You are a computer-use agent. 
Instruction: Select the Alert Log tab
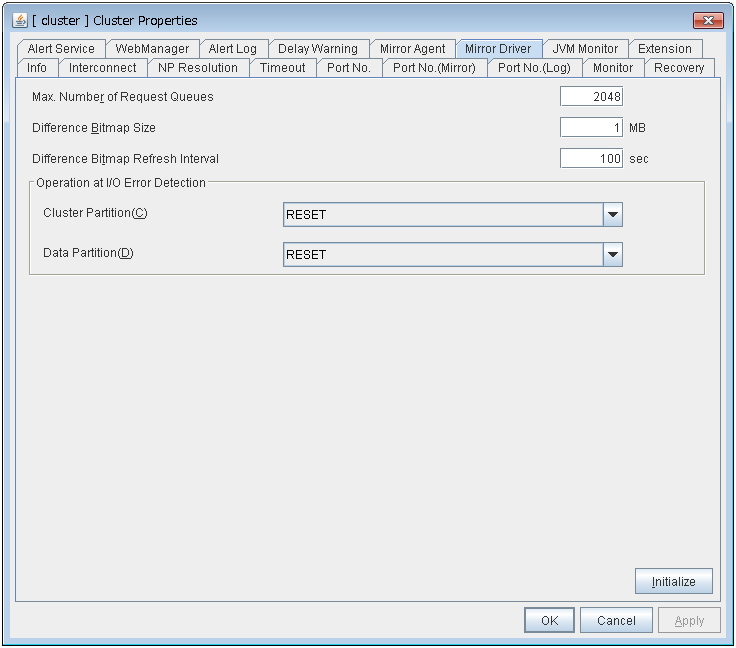[232, 49]
